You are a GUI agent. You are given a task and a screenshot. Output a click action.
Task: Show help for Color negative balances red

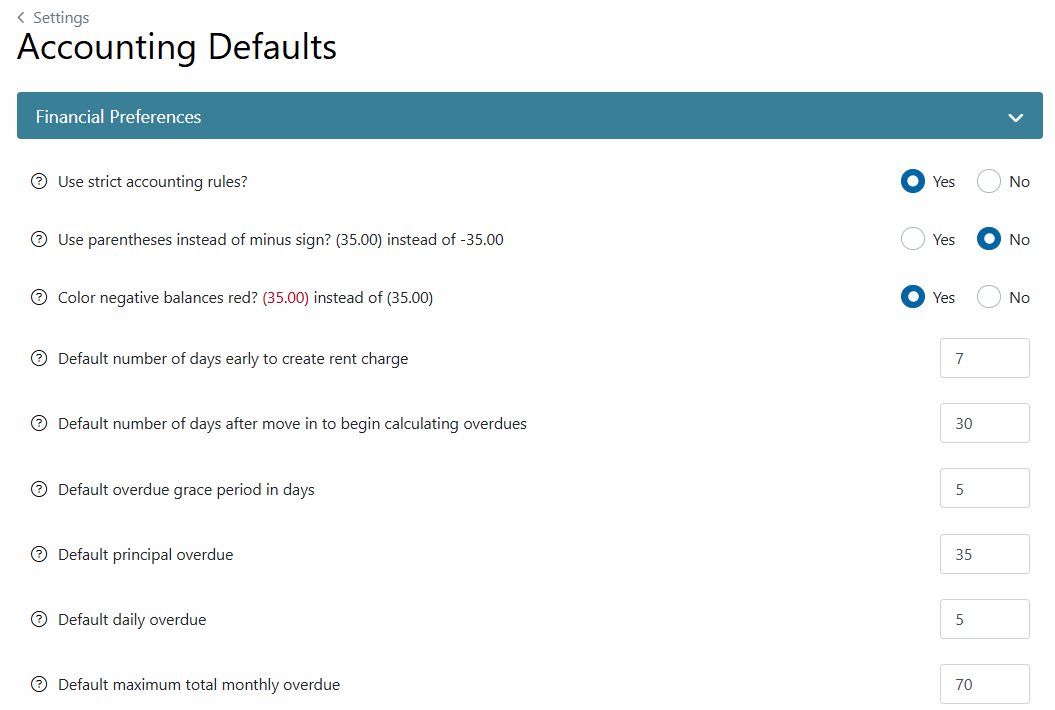point(39,297)
